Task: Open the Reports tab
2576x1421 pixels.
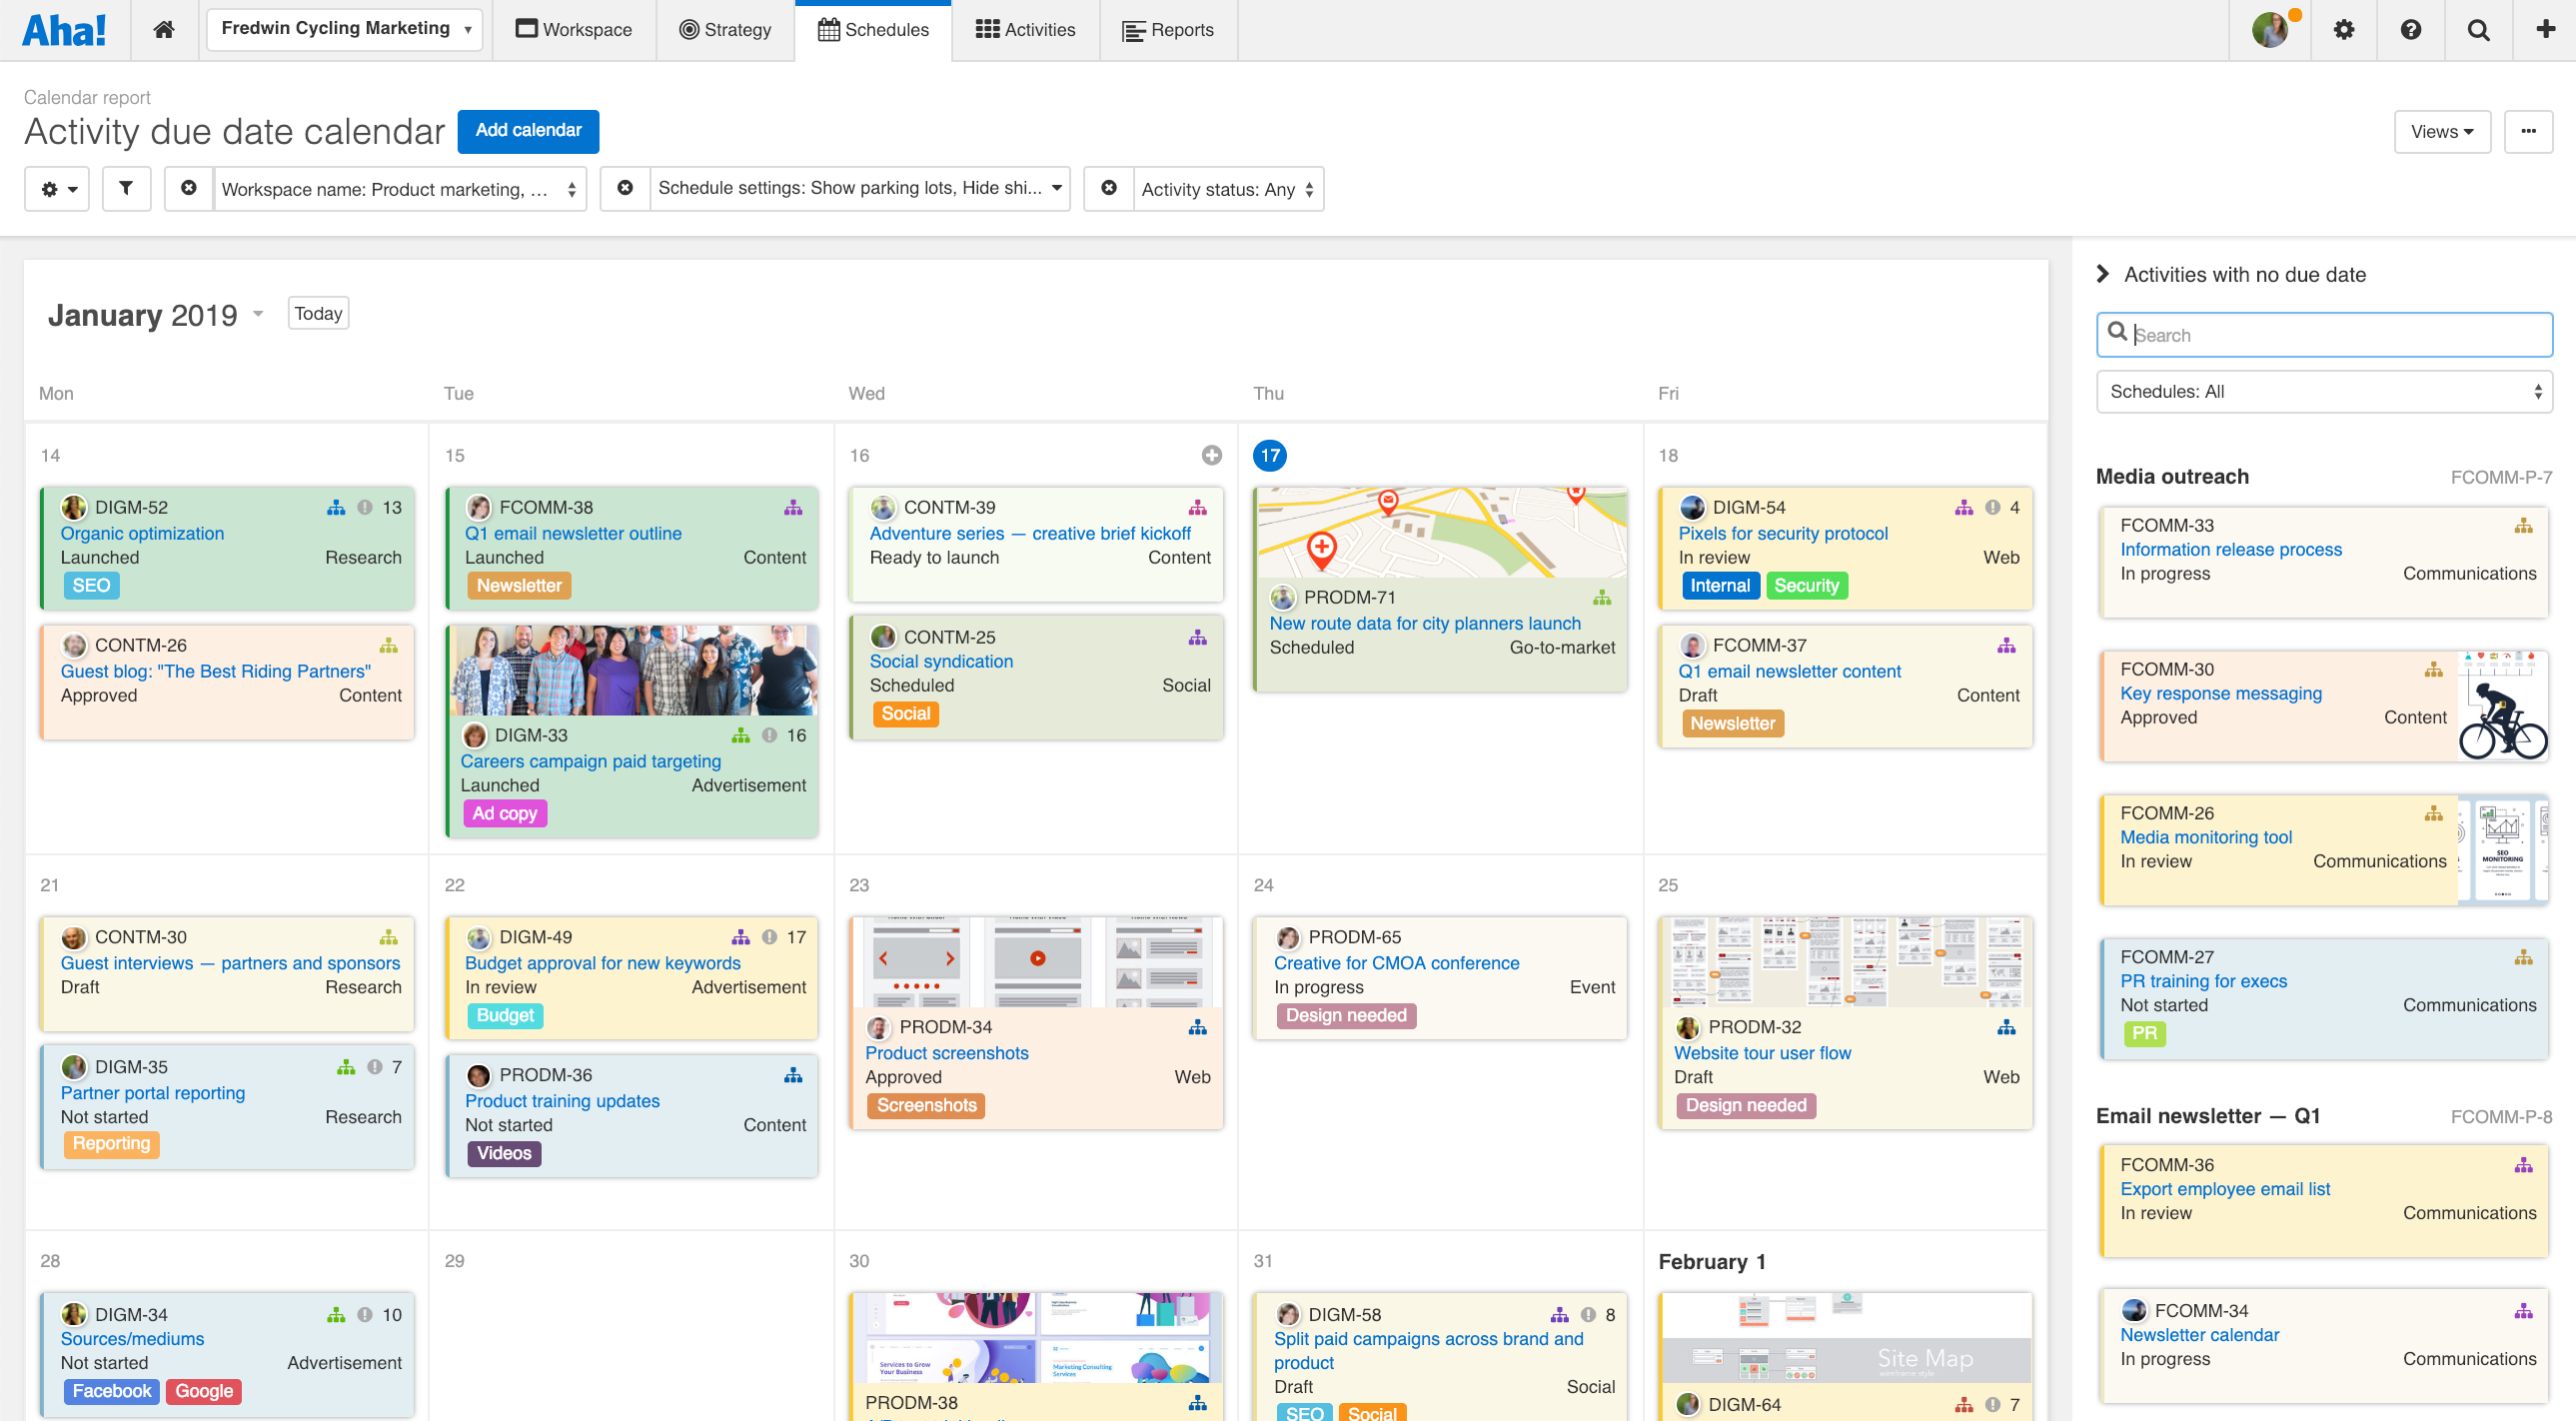Action: [x=1169, y=29]
